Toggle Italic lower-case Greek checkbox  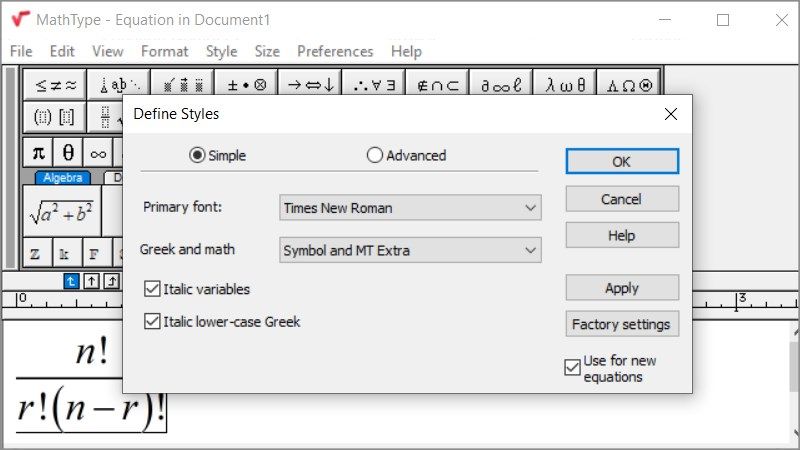point(152,322)
